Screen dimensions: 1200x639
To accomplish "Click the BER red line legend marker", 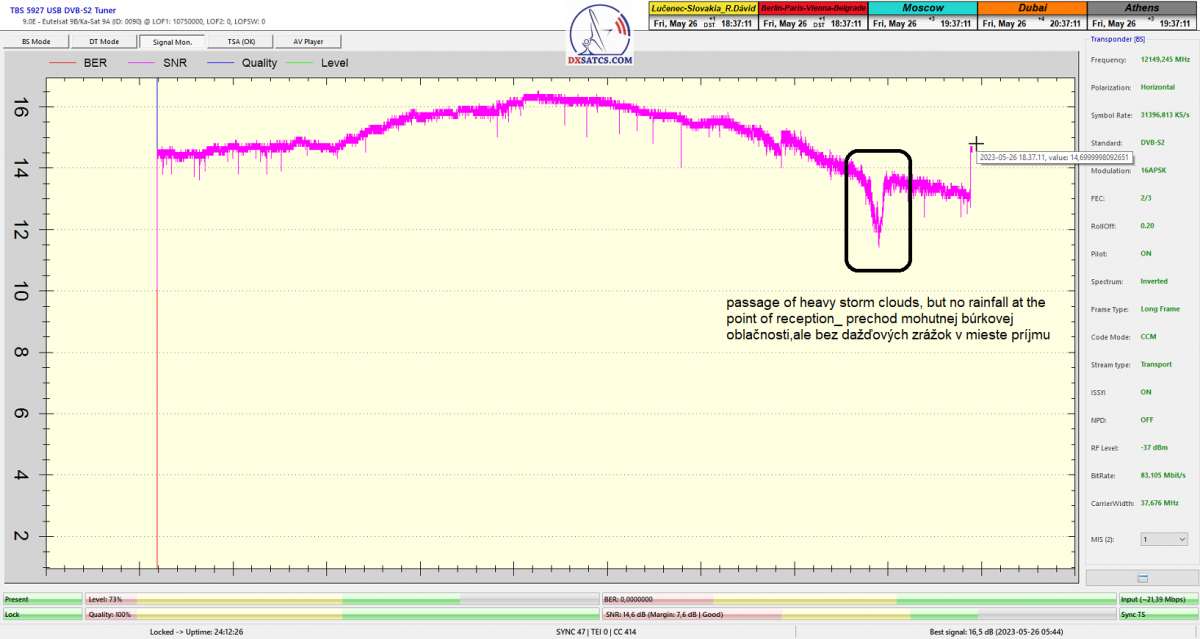I will [62, 63].
